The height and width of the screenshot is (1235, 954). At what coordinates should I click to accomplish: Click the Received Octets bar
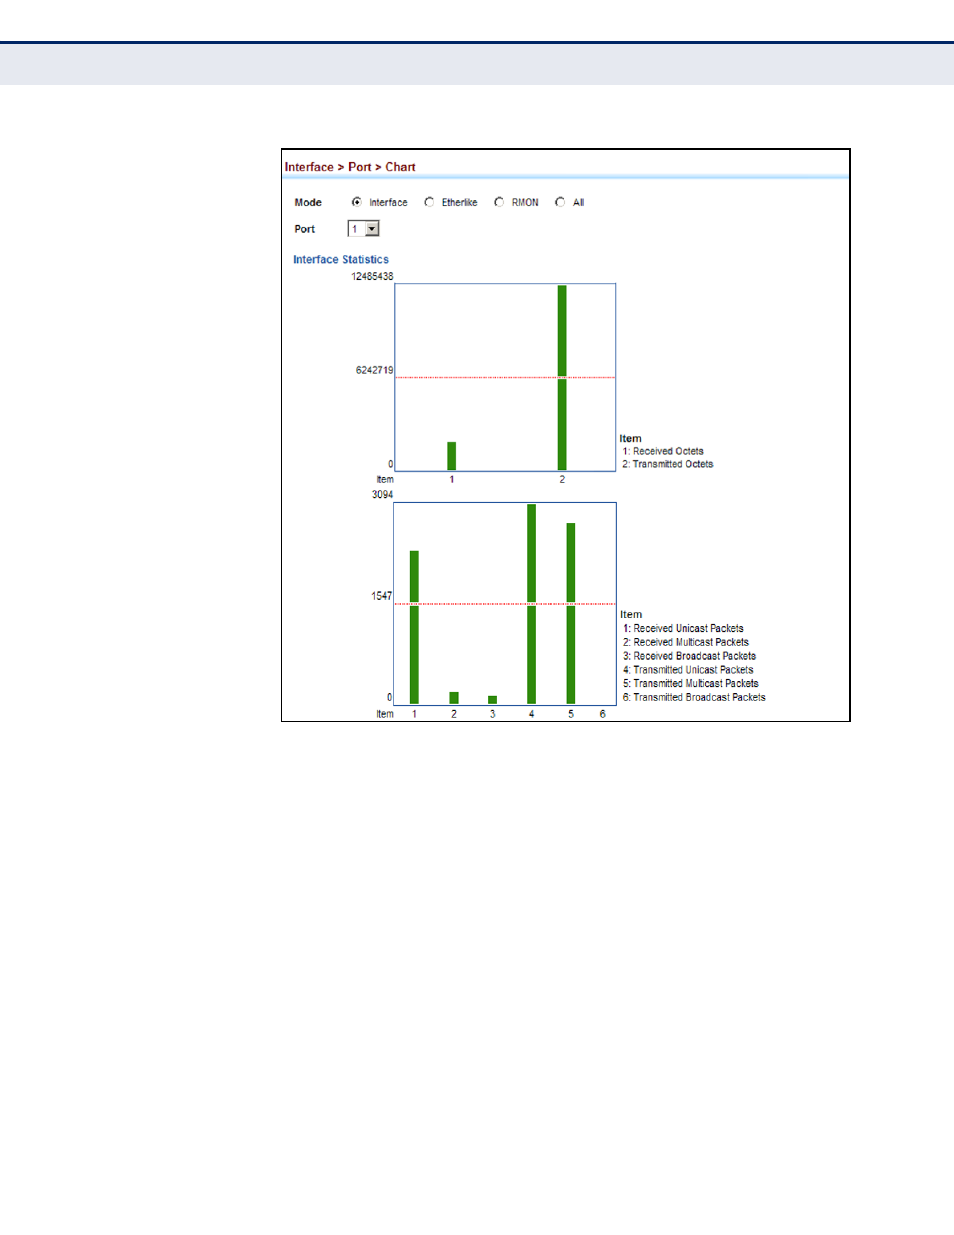pyautogui.click(x=452, y=456)
